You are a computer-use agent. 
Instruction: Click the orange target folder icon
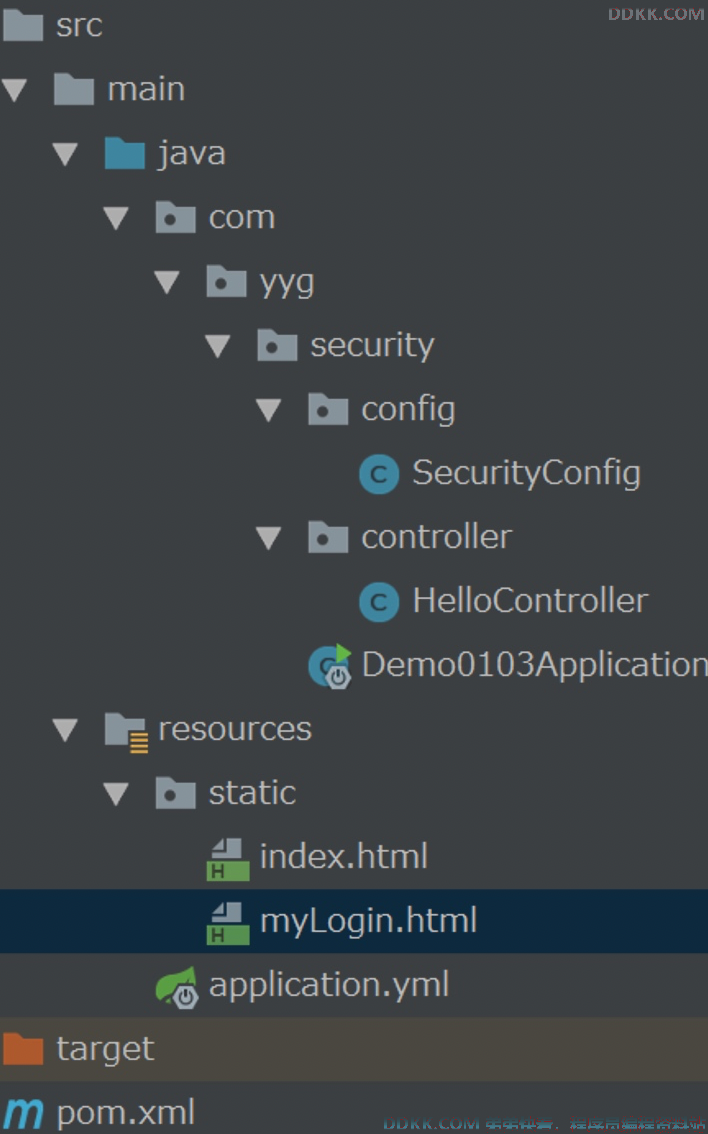click(x=23, y=1049)
